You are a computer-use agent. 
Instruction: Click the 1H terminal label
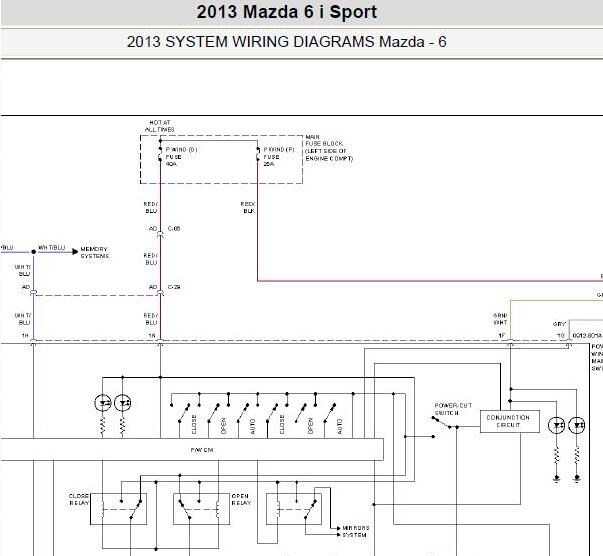[x=25, y=336]
